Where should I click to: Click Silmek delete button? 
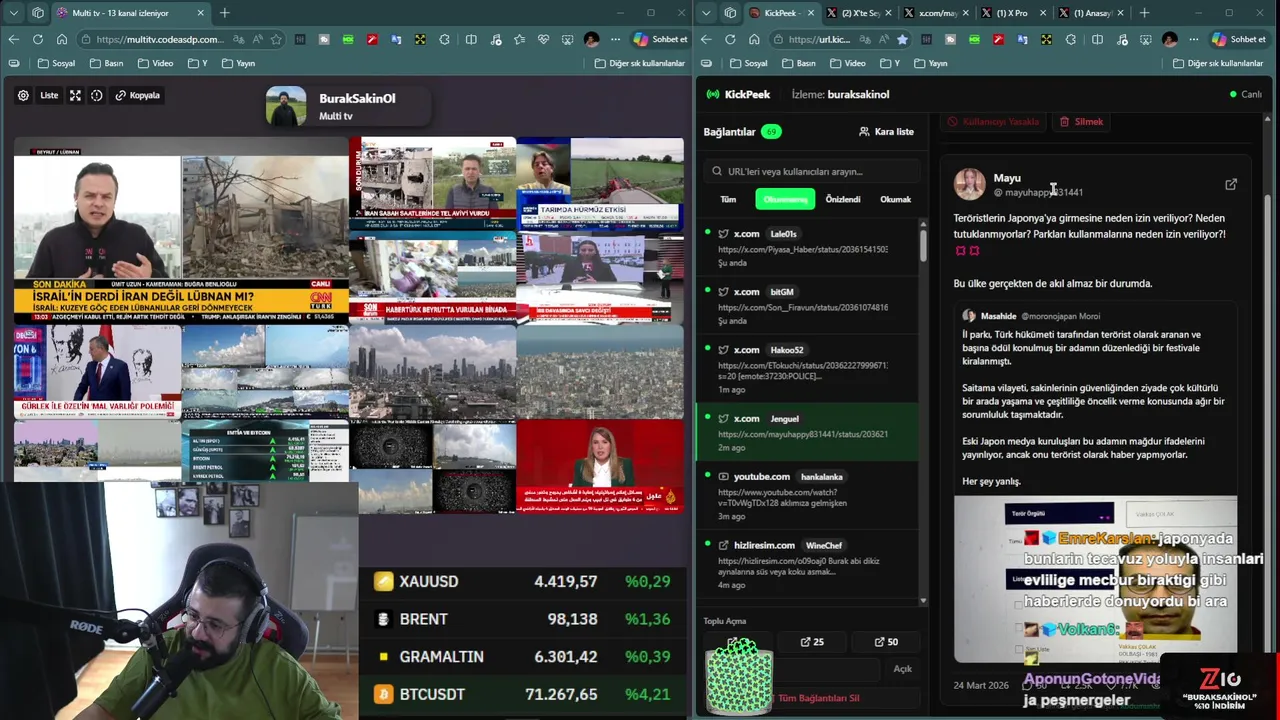pyautogui.click(x=1081, y=121)
